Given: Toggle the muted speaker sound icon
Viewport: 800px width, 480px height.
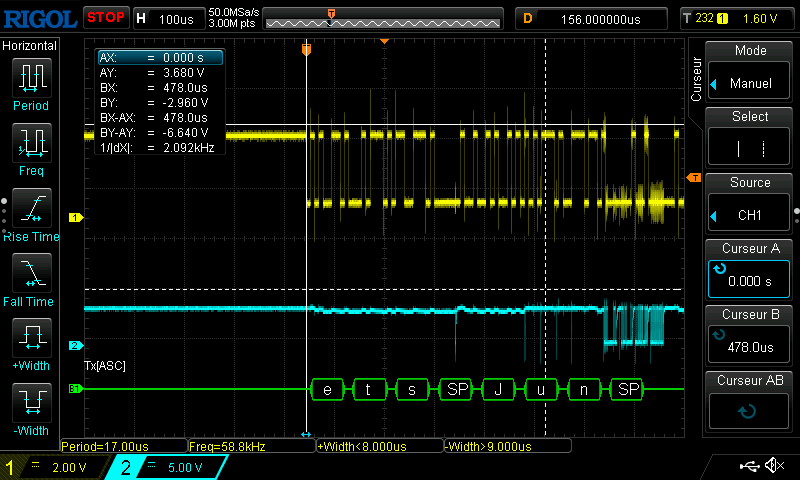Looking at the screenshot, I should pos(776,465).
